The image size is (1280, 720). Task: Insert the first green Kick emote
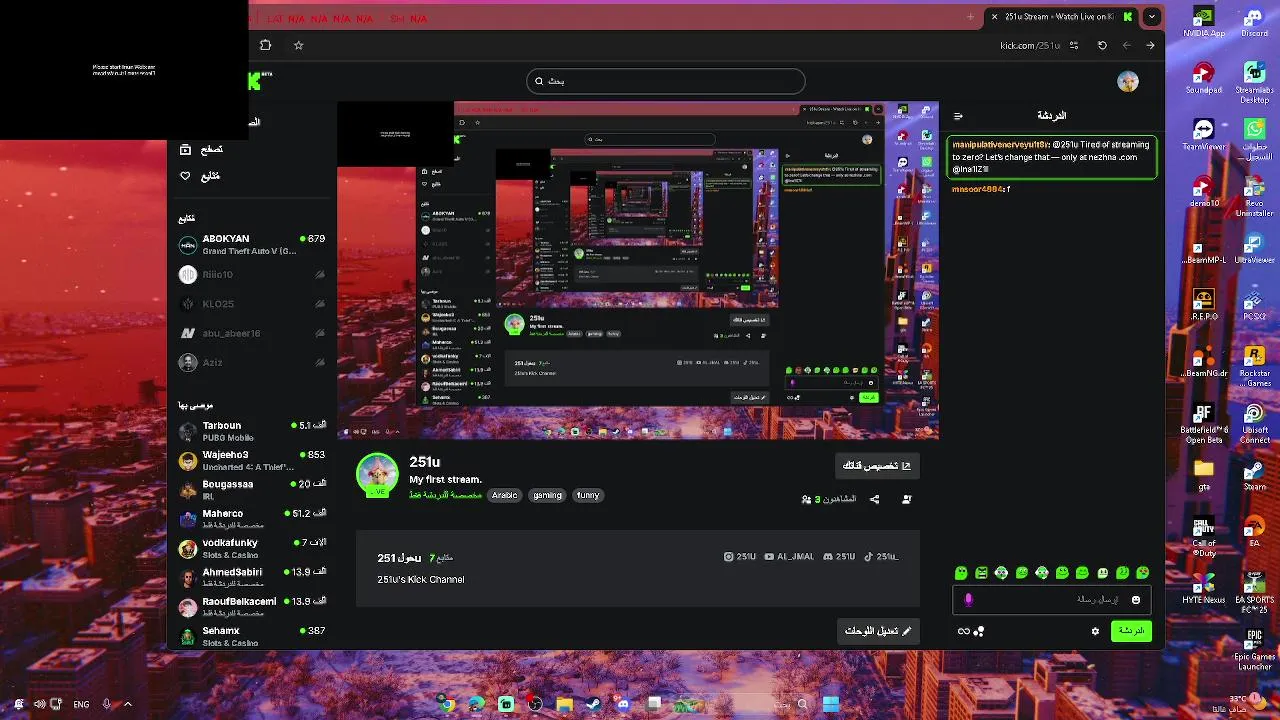tap(961, 573)
